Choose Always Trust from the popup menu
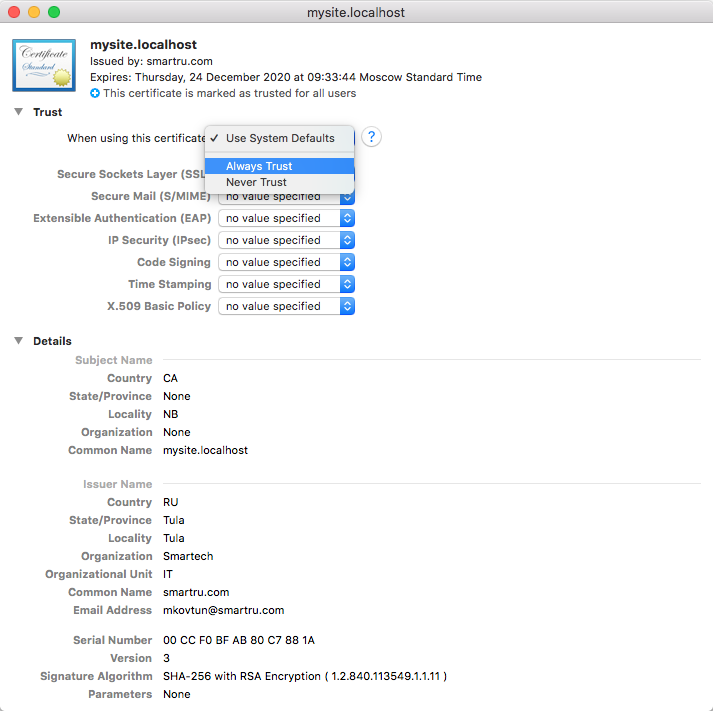Image resolution: width=713 pixels, height=711 pixels. [279, 166]
